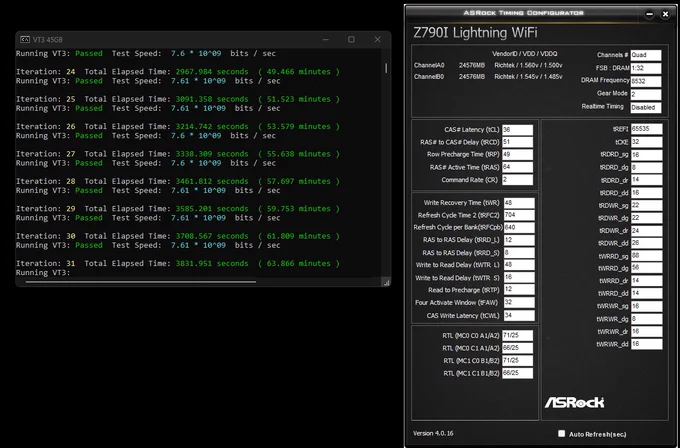The image size is (680, 448).
Task: Click the FSB : DRAM ratio field
Action: pyautogui.click(x=646, y=68)
